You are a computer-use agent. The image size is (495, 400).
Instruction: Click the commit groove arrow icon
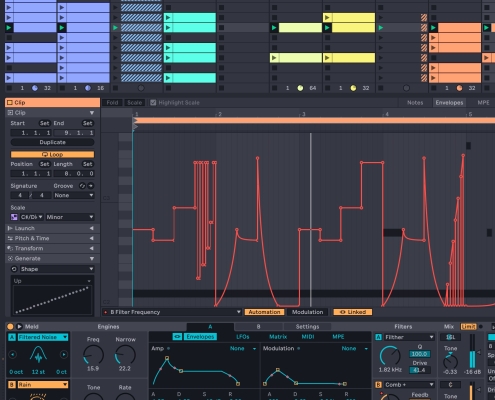click(90, 186)
